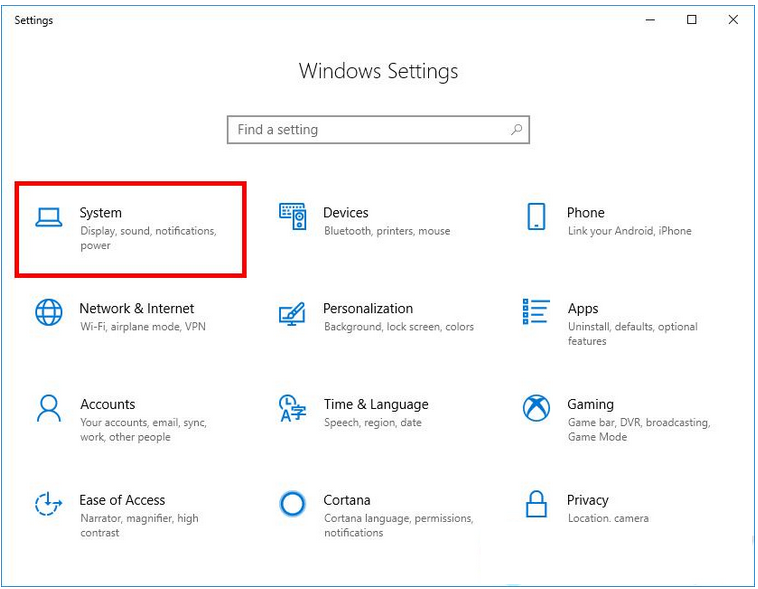Click the Privacy padlock icon
Image resolution: width=758 pixels, height=589 pixels.
click(536, 504)
